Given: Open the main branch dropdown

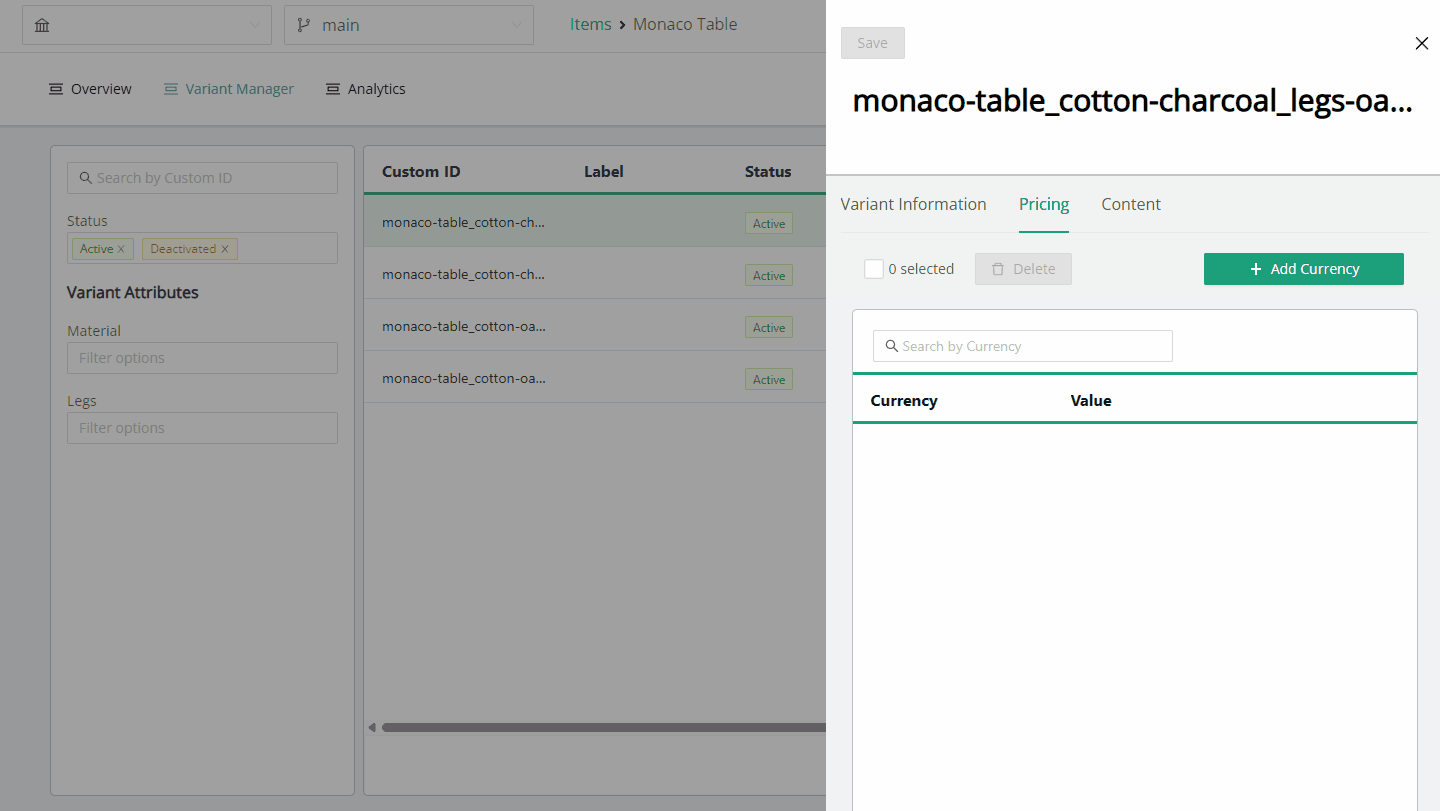Looking at the screenshot, I should (x=516, y=25).
